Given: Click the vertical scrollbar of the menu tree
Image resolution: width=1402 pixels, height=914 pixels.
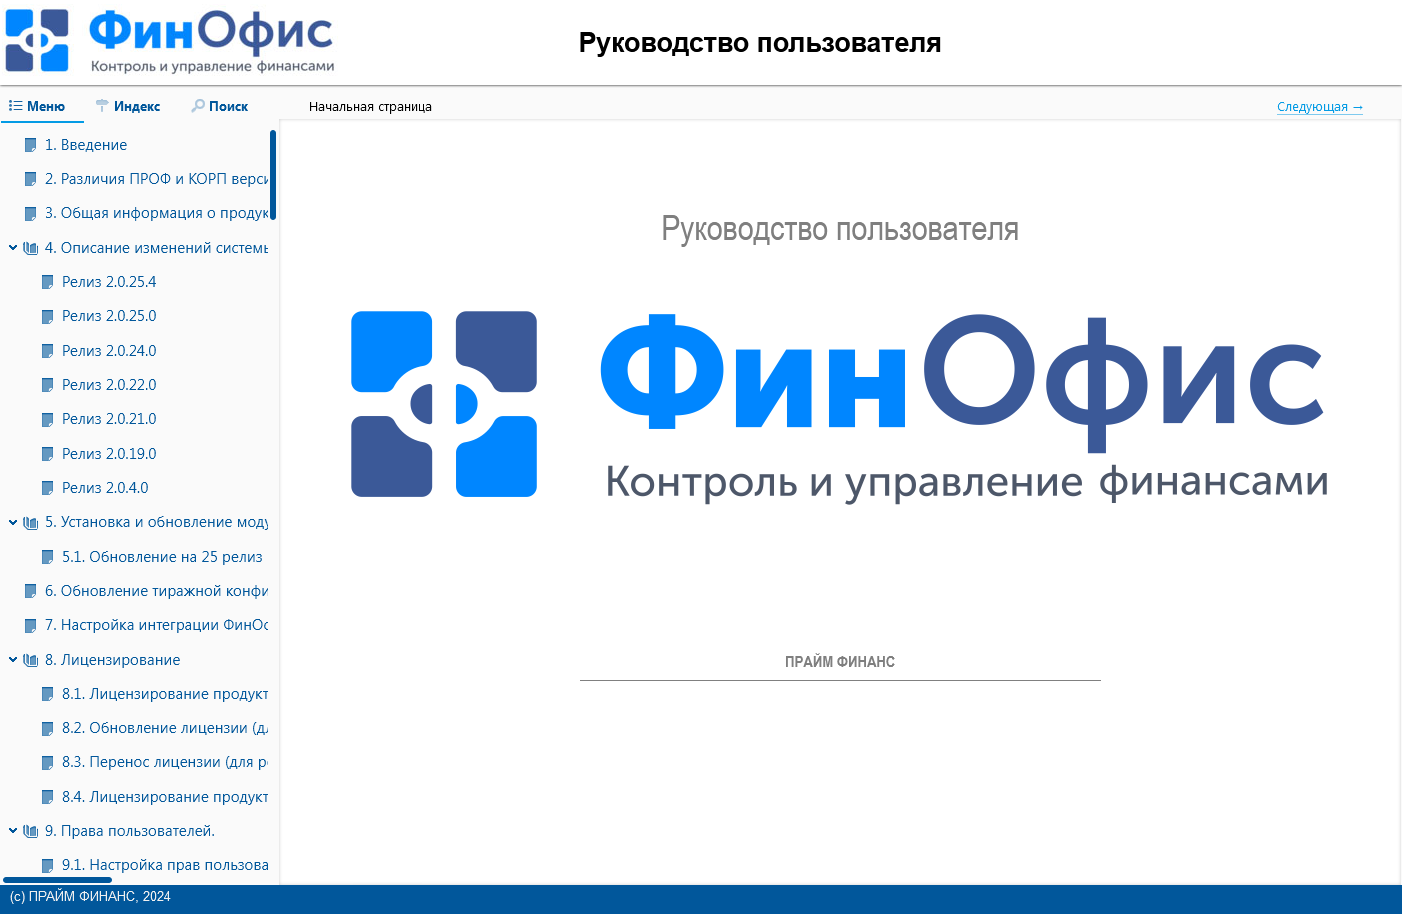Looking at the screenshot, I should (273, 175).
